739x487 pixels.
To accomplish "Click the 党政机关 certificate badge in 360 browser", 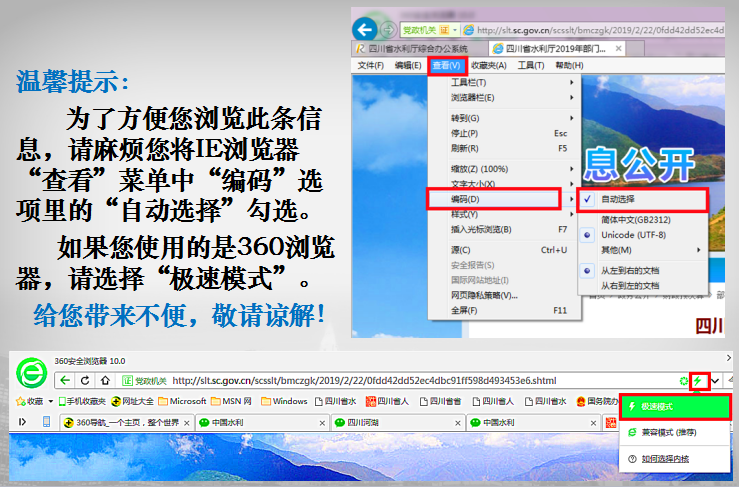I will click(144, 380).
